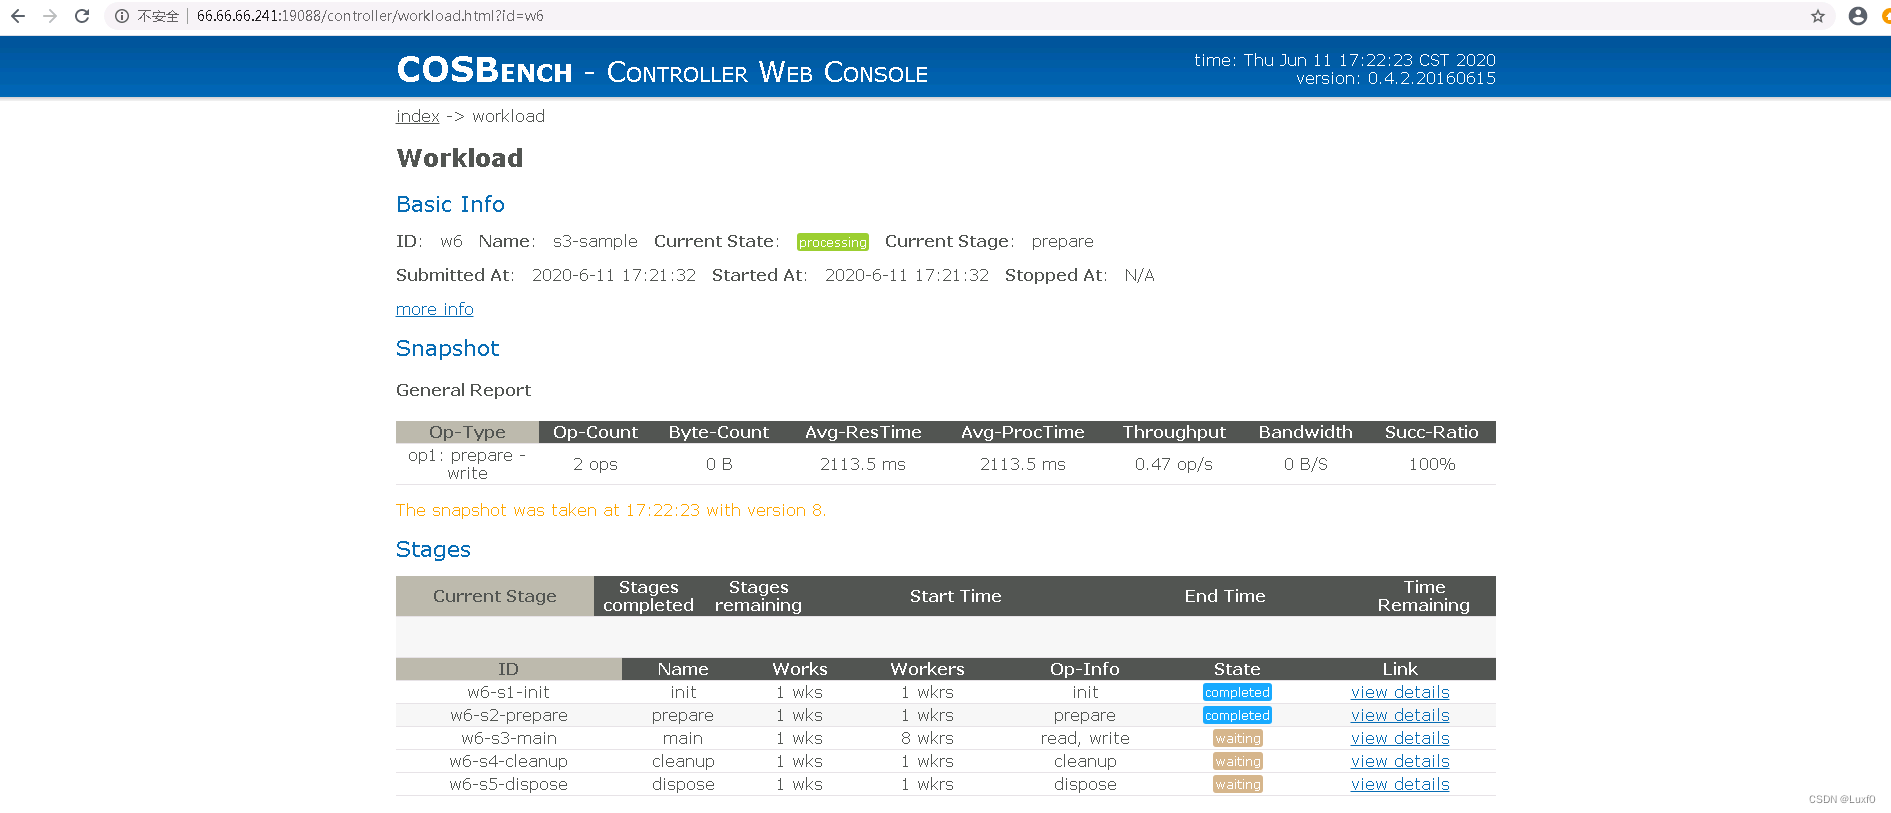
Task: Click the End Time header
Action: [x=1225, y=596]
